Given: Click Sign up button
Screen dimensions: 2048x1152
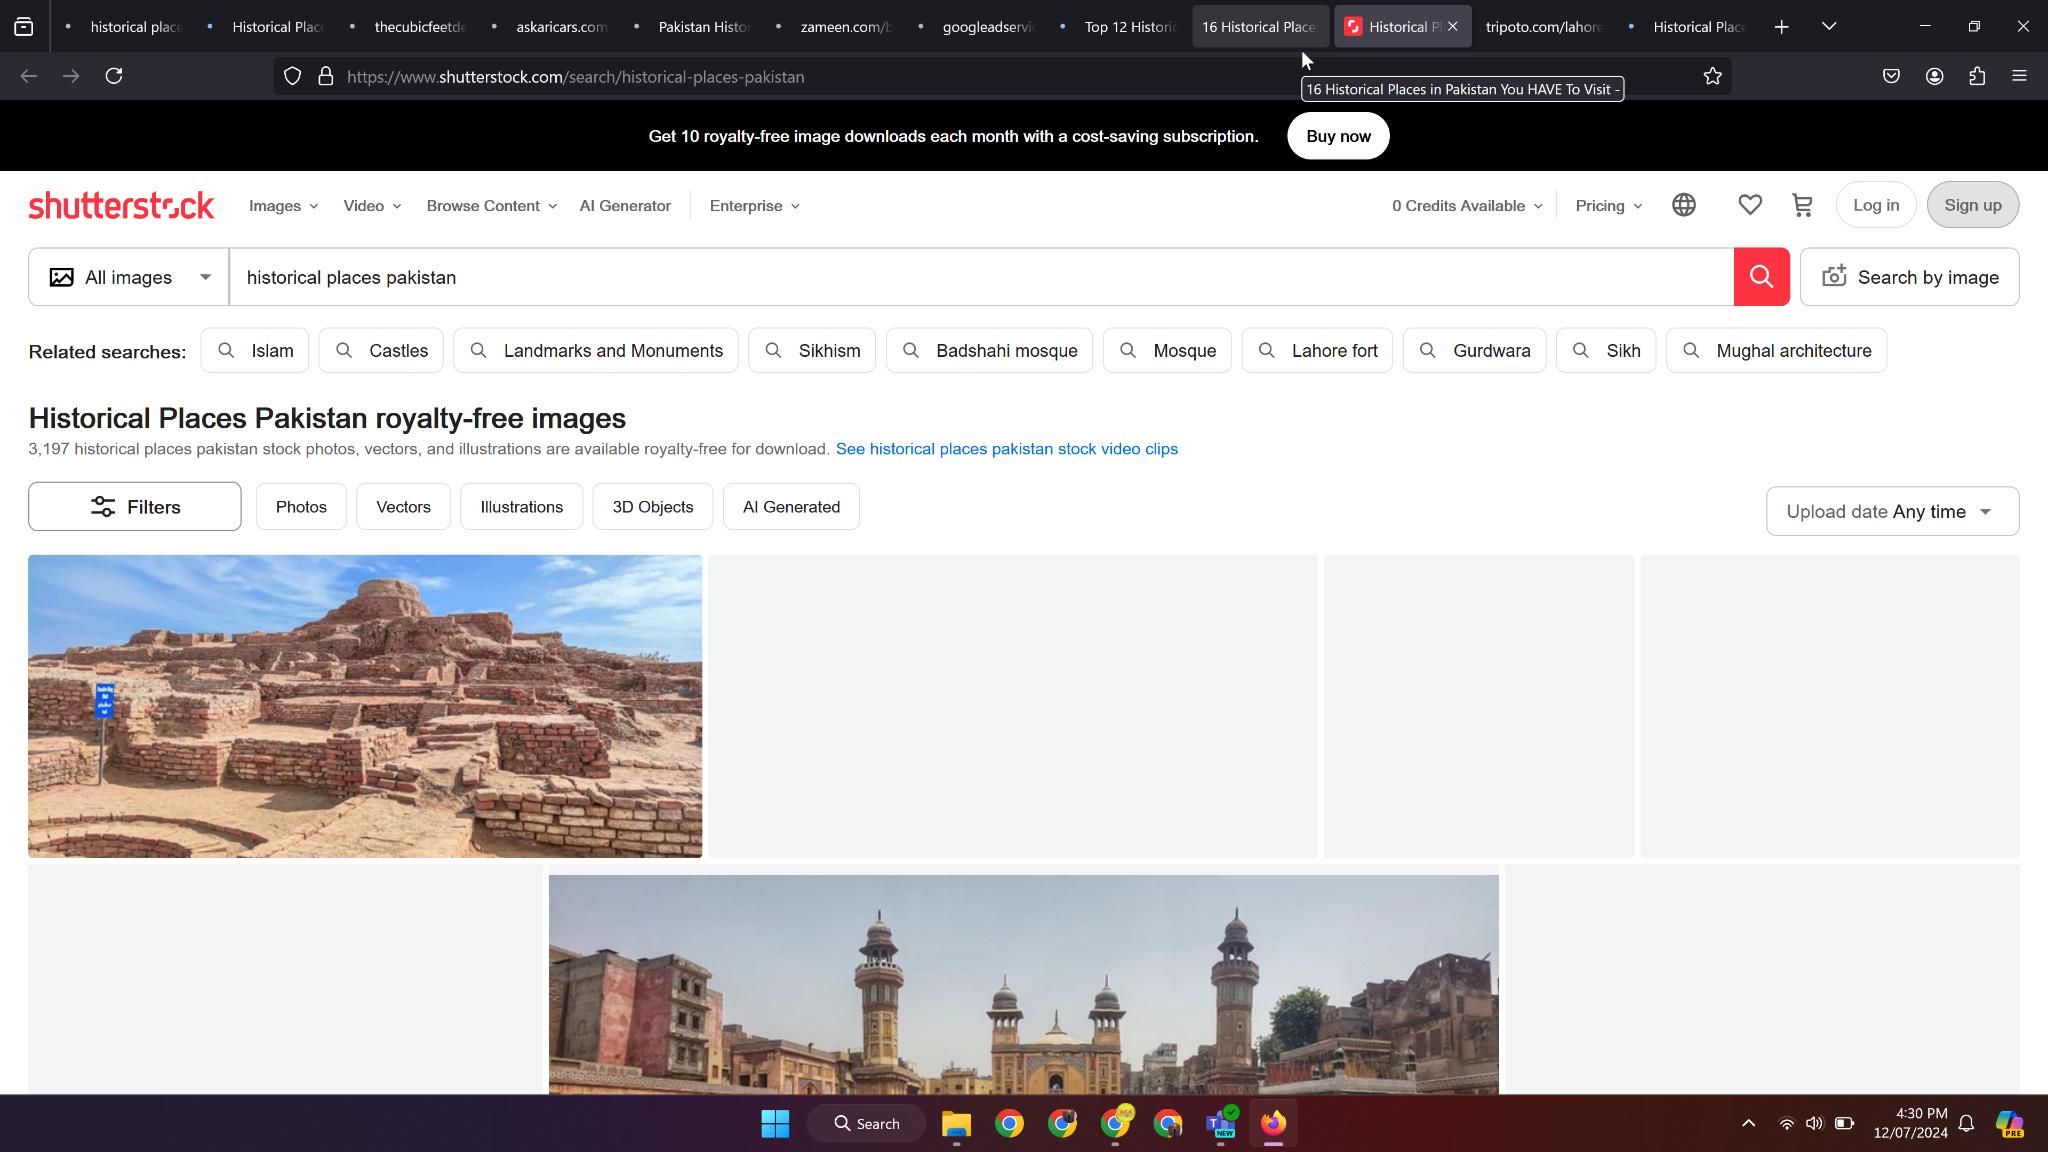Looking at the screenshot, I should point(1972,205).
